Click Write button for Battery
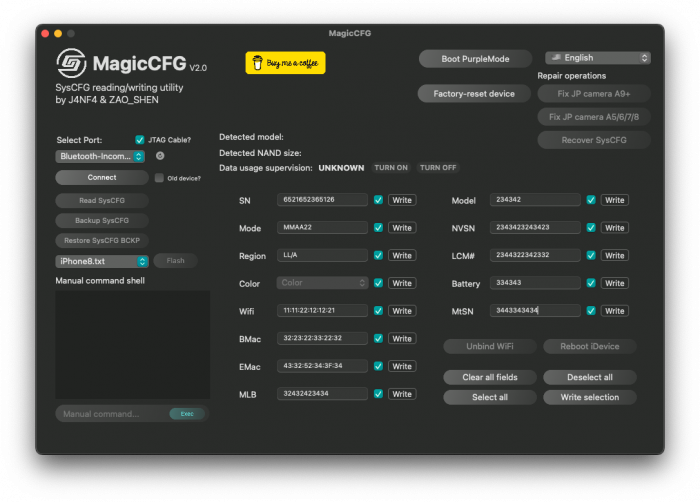 click(x=614, y=283)
